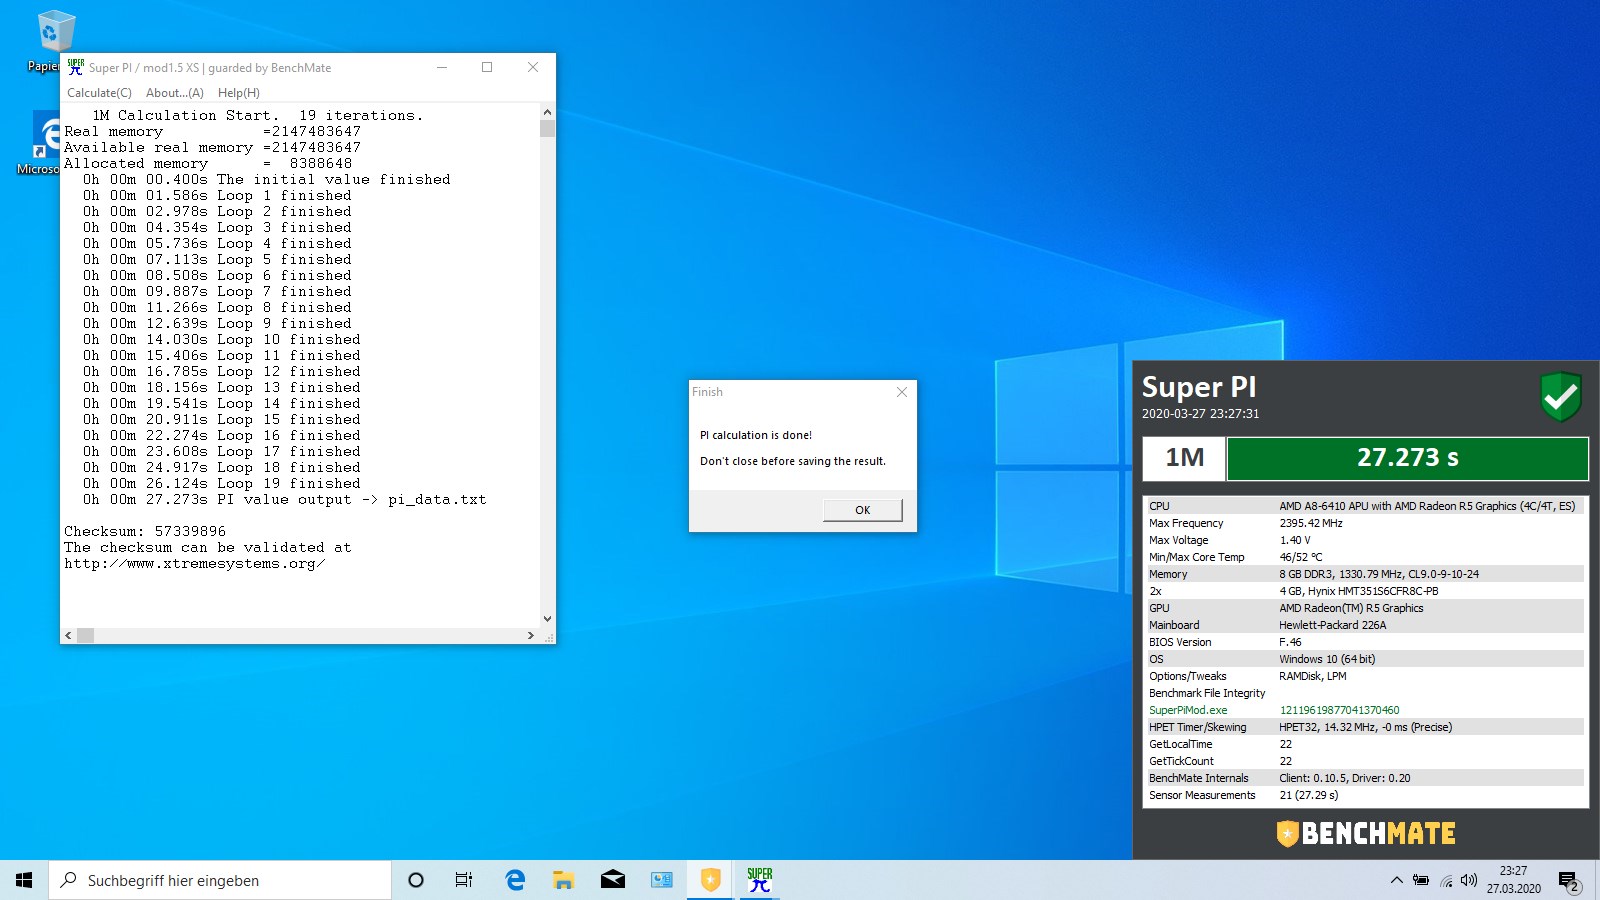Close the Finish dialog with X
This screenshot has width=1600, height=900.
902,392
